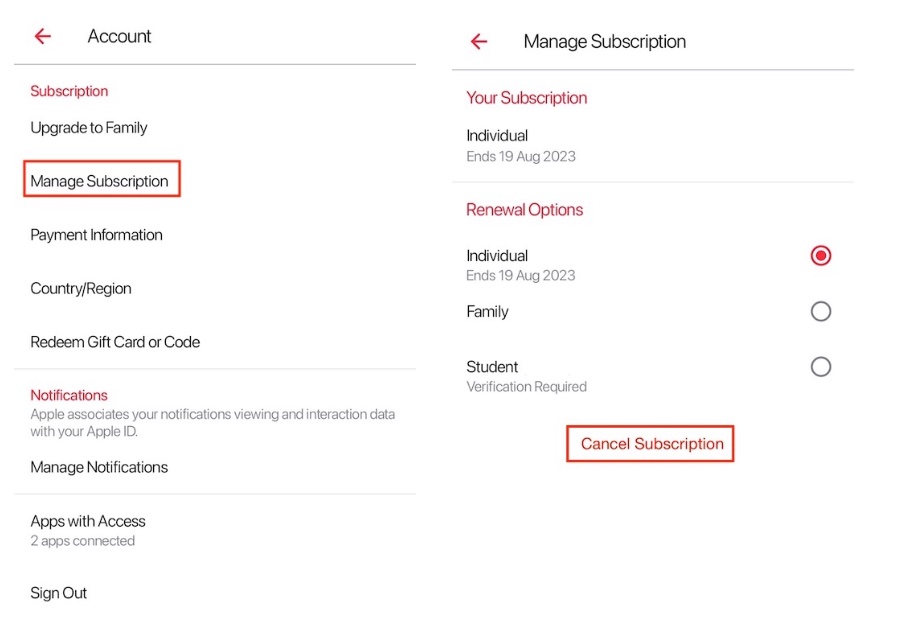Choose the Family plan radio button
Screen dimensions: 898x633
click(820, 312)
